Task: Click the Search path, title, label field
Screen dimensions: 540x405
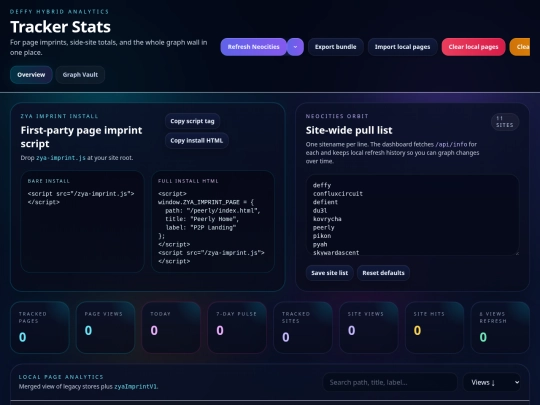Action: coord(390,382)
